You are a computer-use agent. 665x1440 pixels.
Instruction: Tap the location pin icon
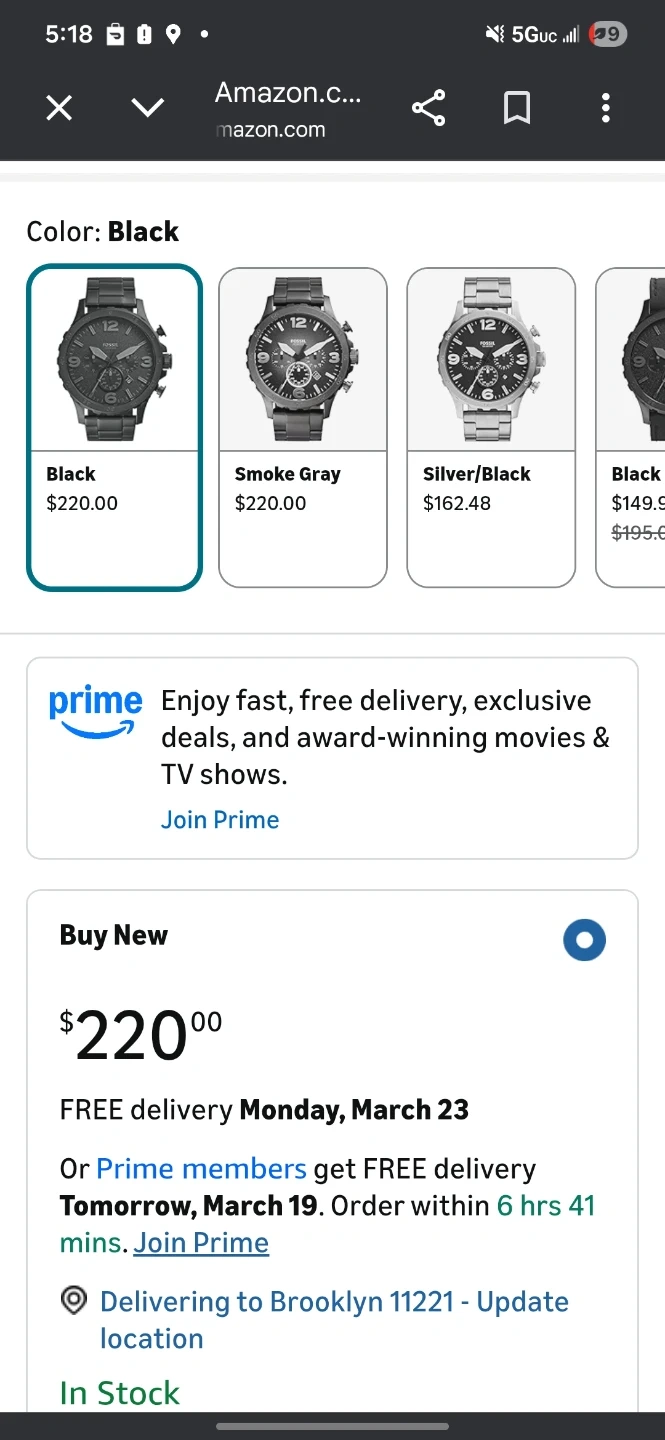pos(74,1301)
